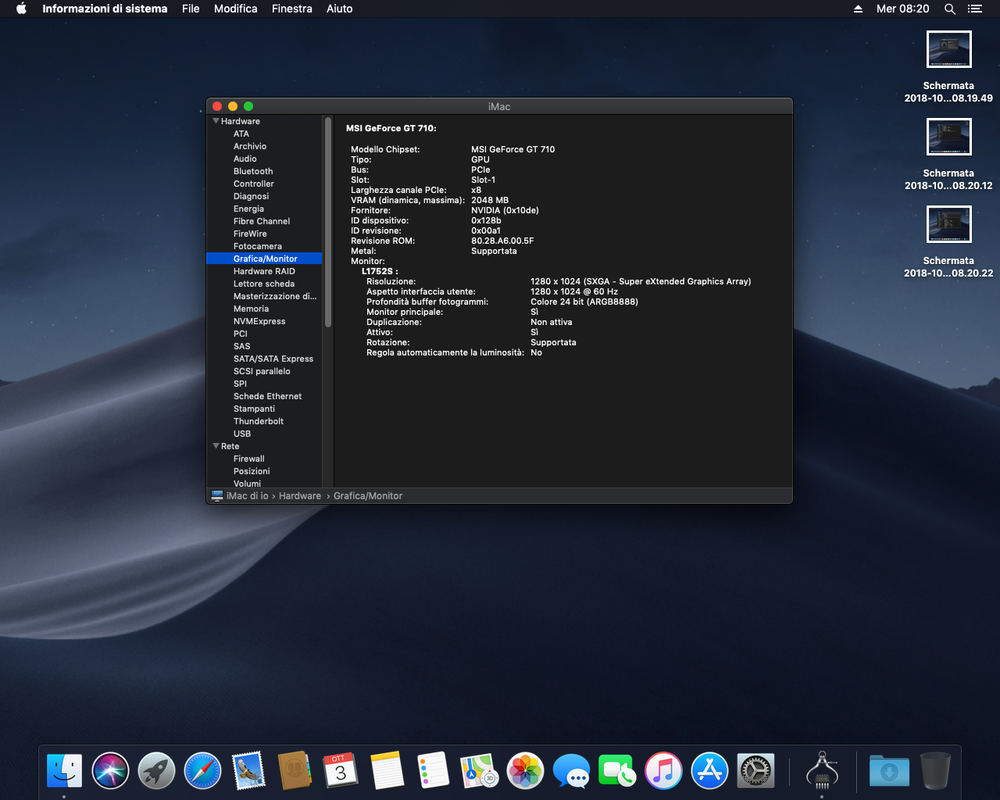Open Trash in Dock
The image size is (1000, 800).
pyautogui.click(x=935, y=771)
